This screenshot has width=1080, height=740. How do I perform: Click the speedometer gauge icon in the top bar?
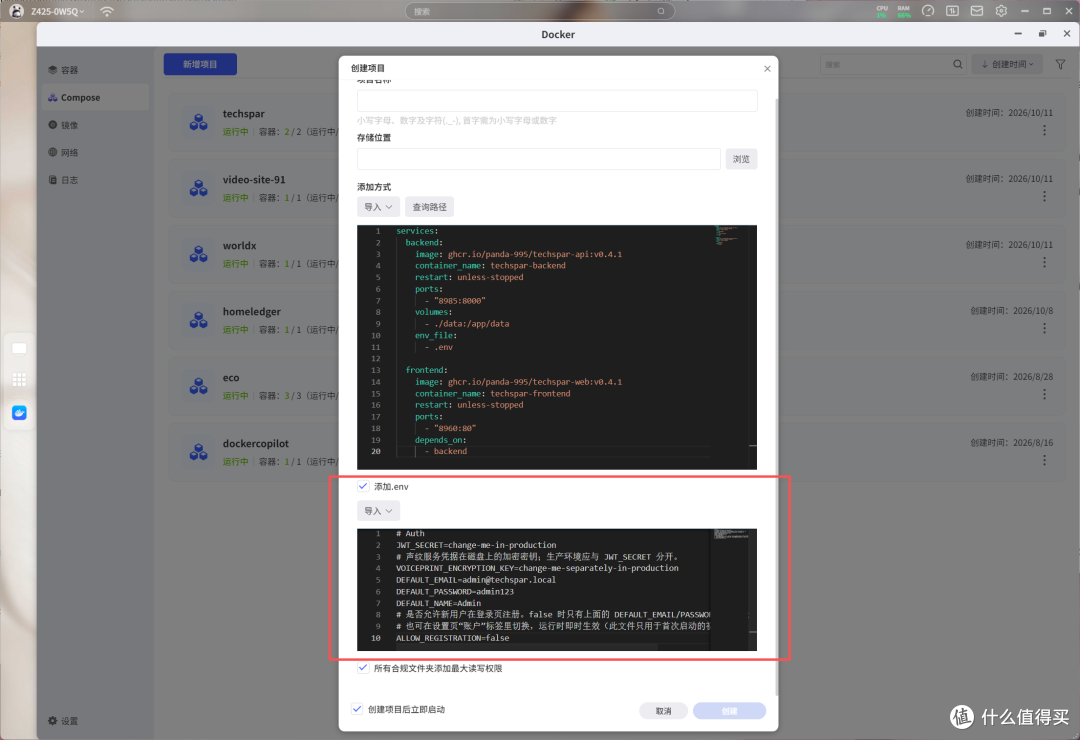click(928, 11)
